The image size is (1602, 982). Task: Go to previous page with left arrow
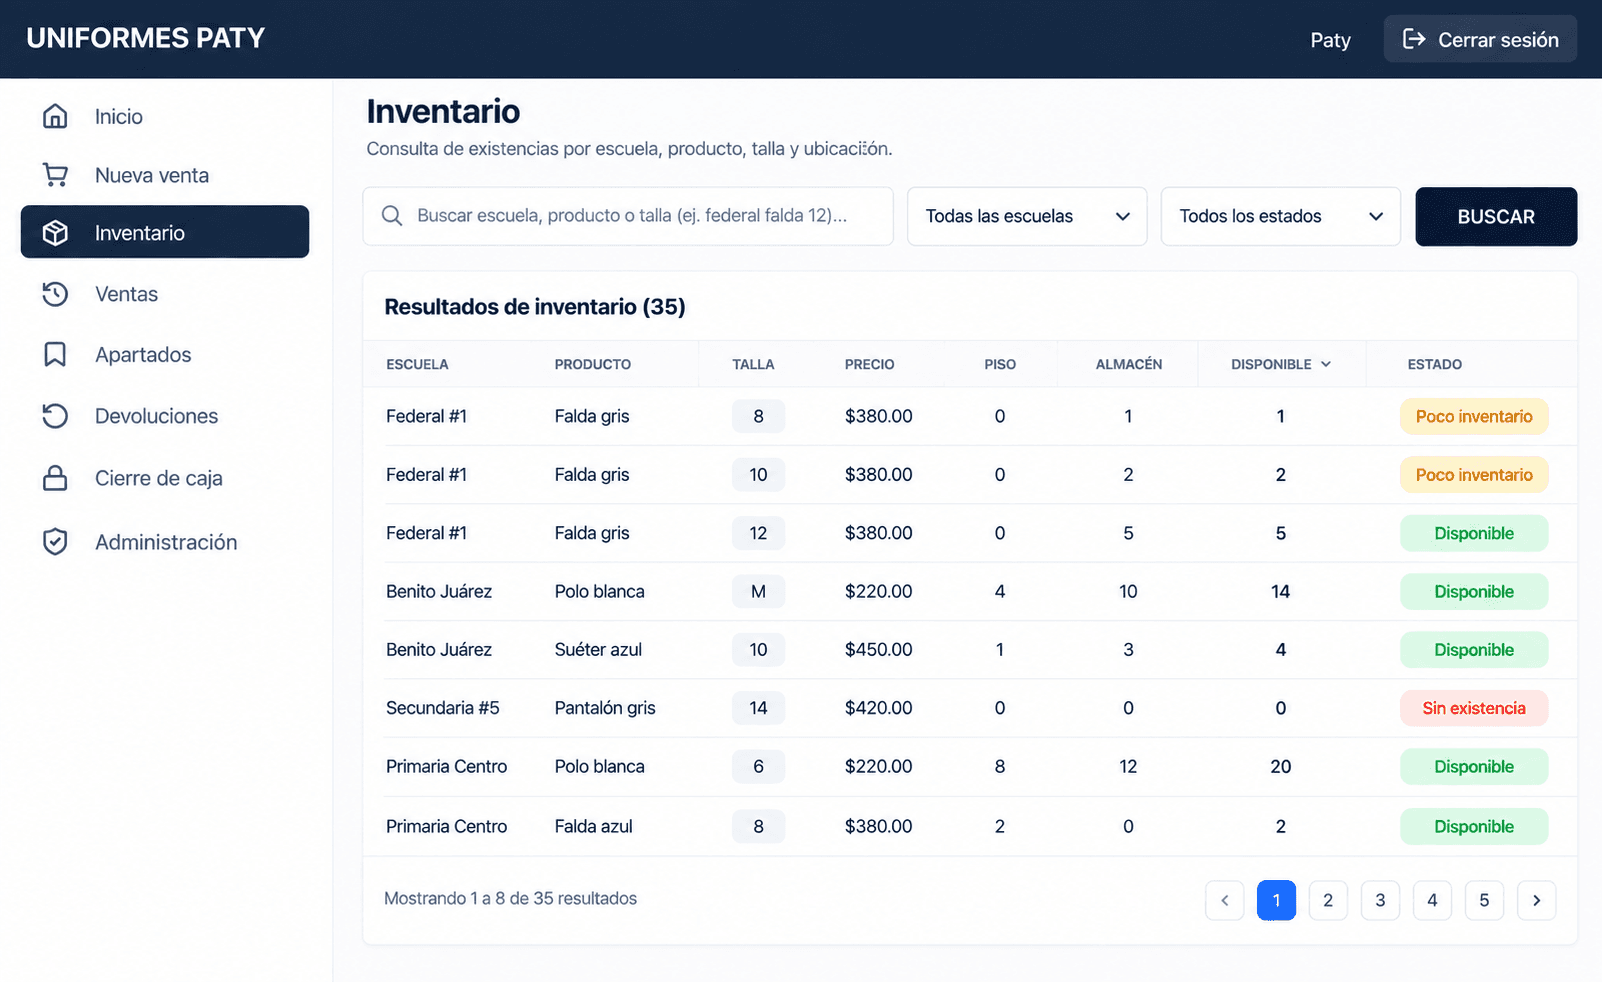pyautogui.click(x=1225, y=900)
